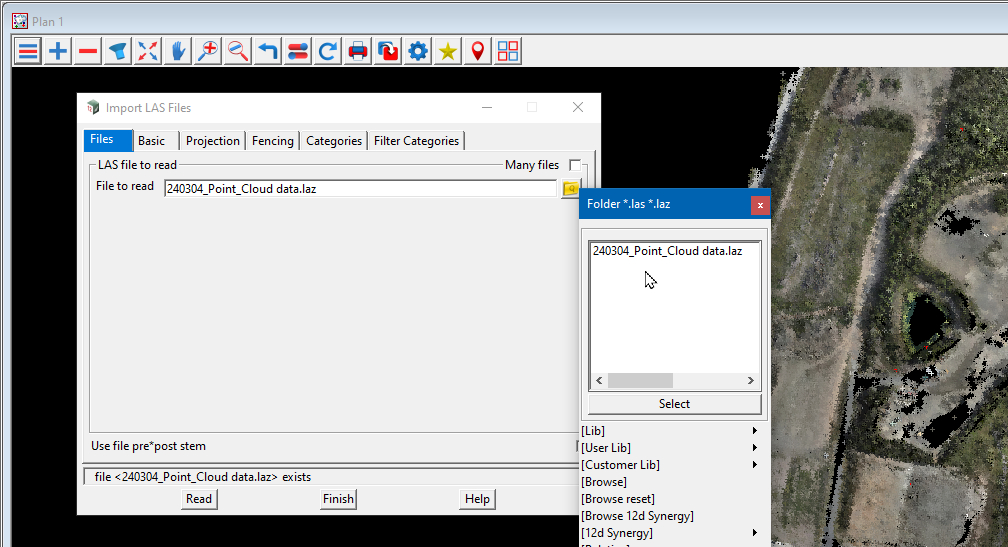Screen dimensions: 1008x547
Task: Select the blue hand pan tool
Action: 178,51
